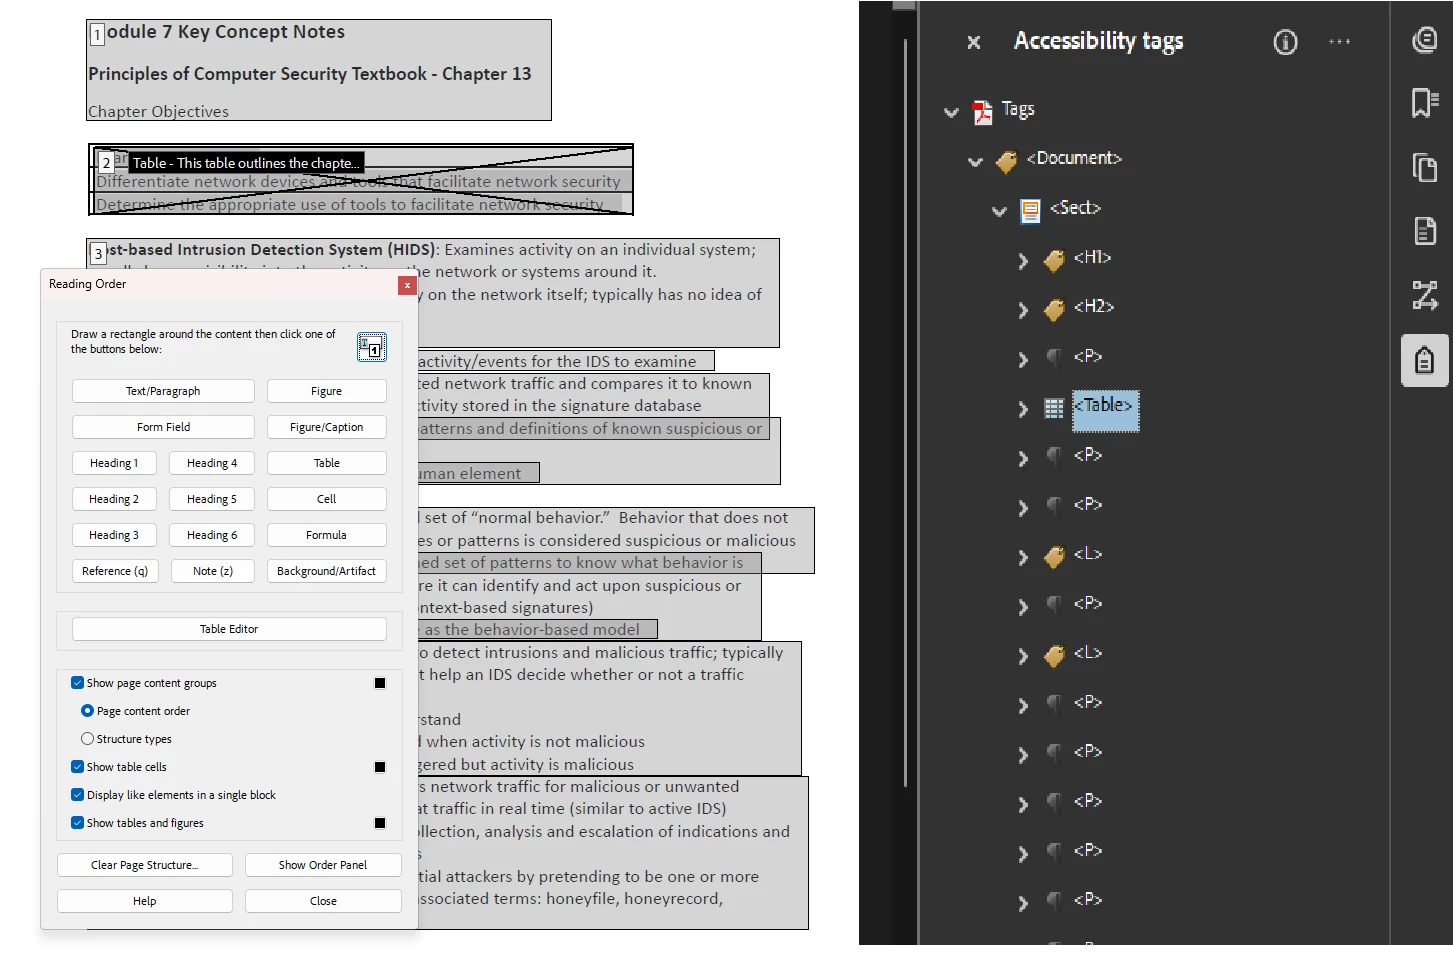Select the Page content order radio button
1453x959 pixels.
(x=87, y=711)
